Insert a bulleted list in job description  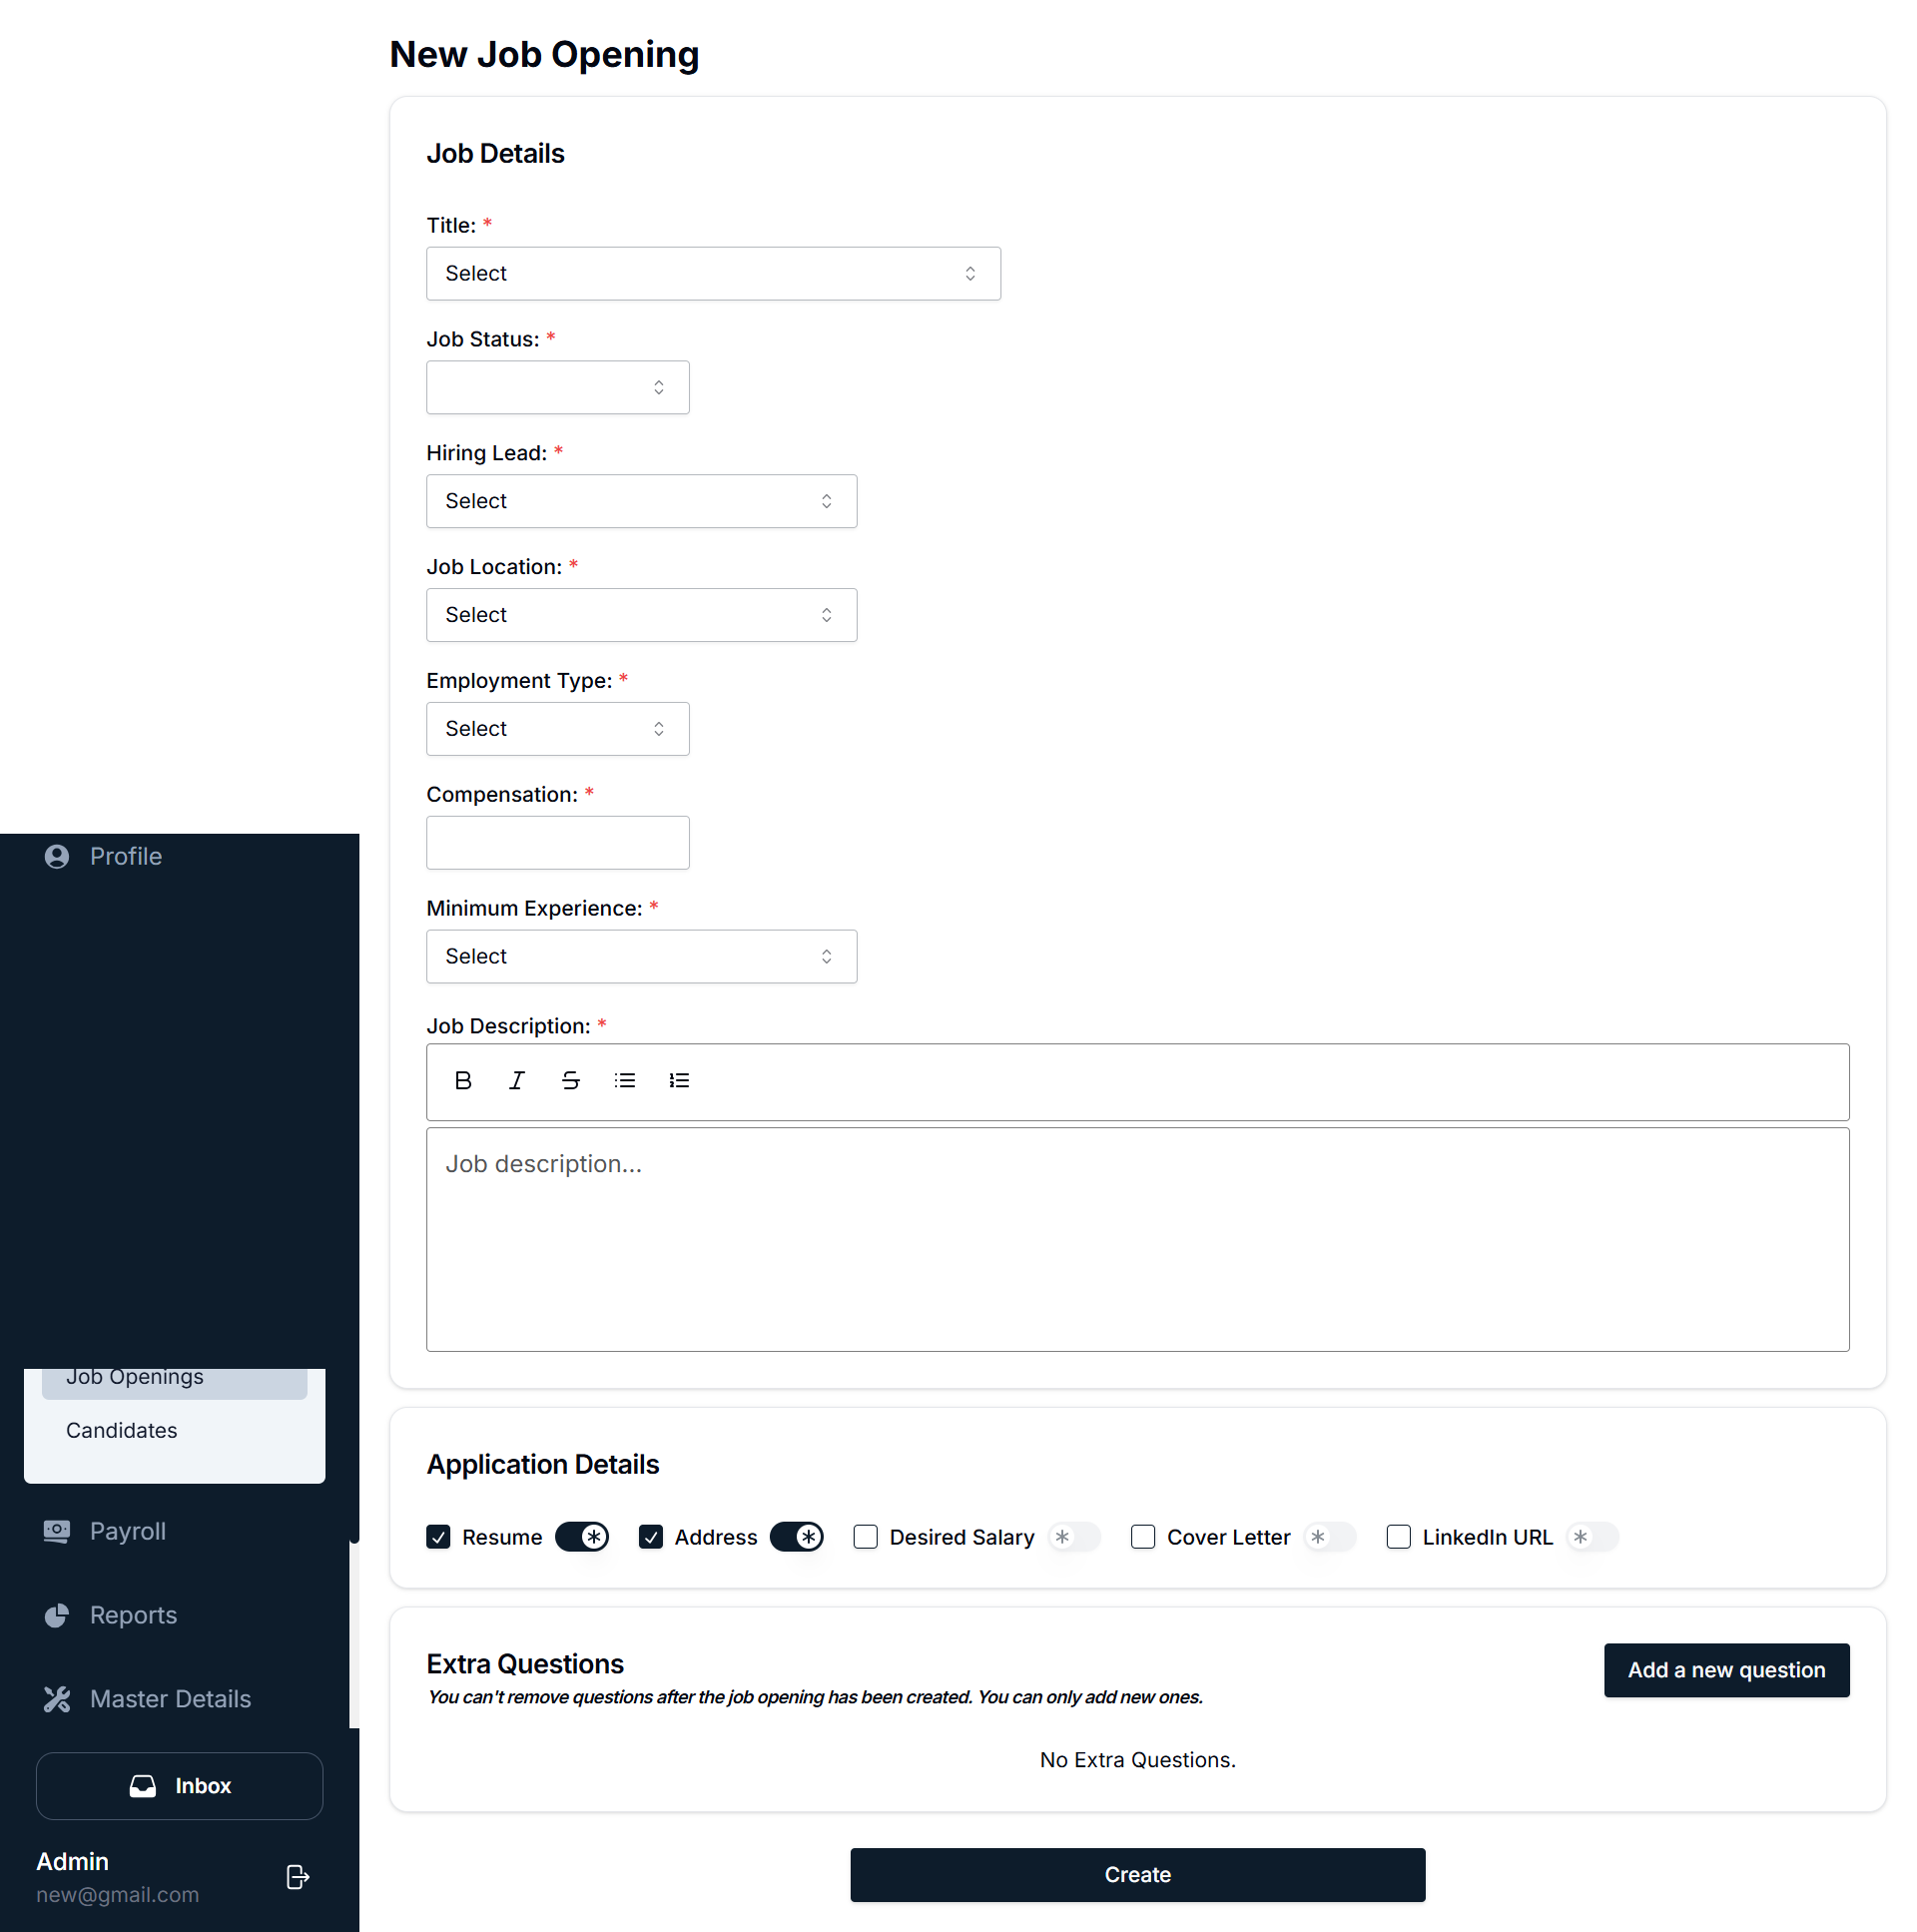(624, 1080)
